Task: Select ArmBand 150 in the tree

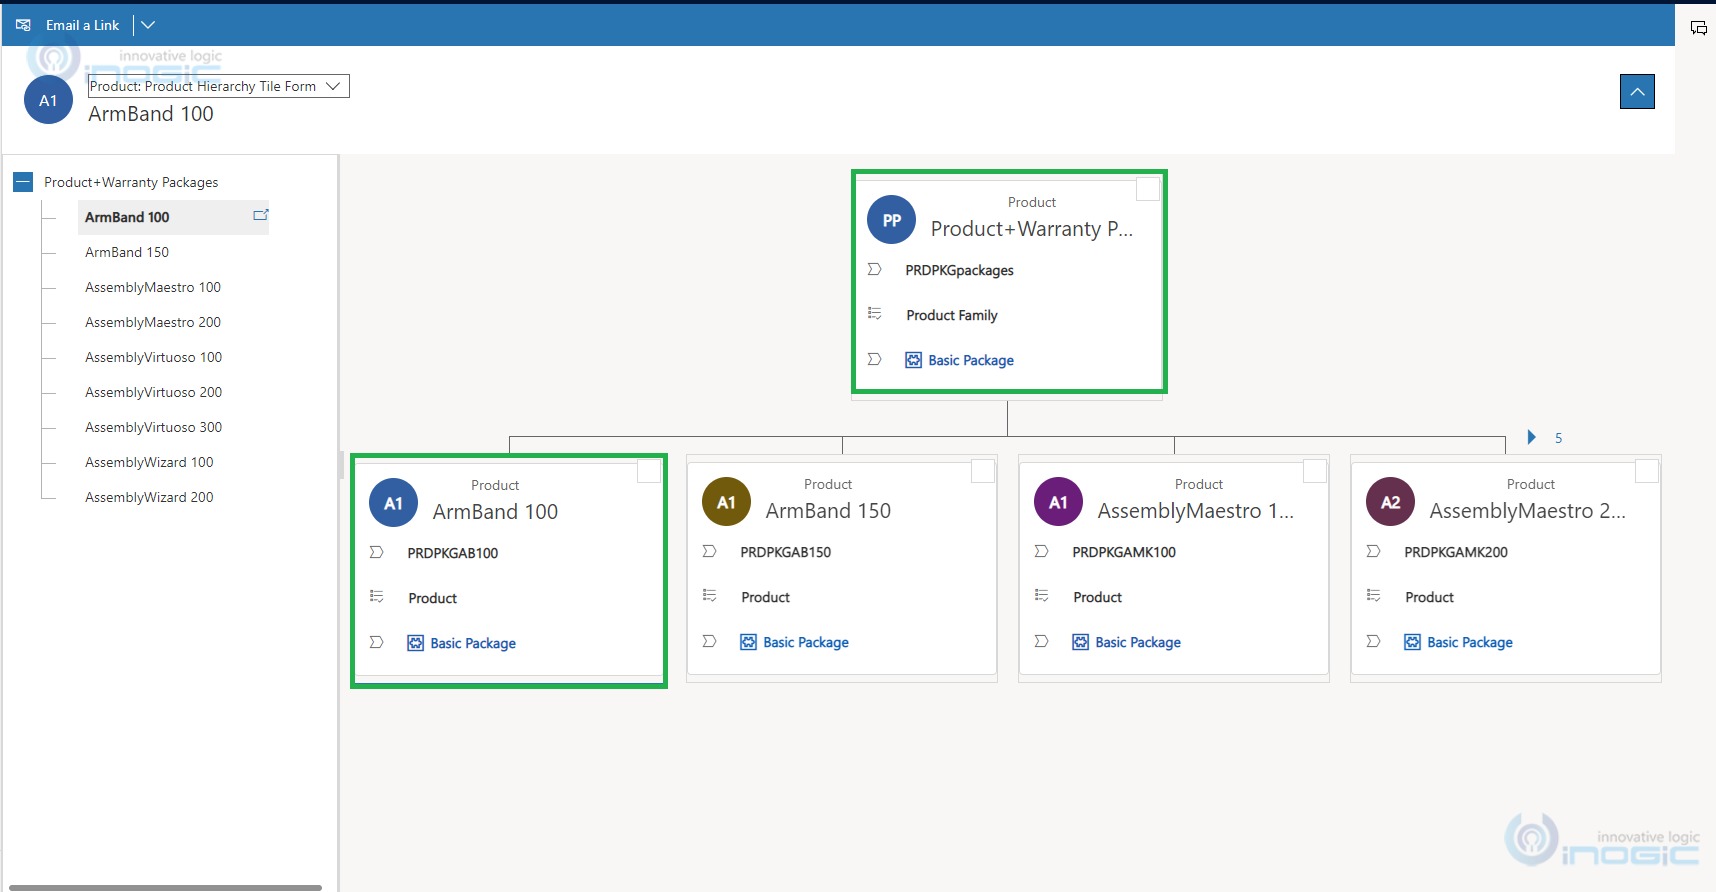Action: click(x=127, y=252)
